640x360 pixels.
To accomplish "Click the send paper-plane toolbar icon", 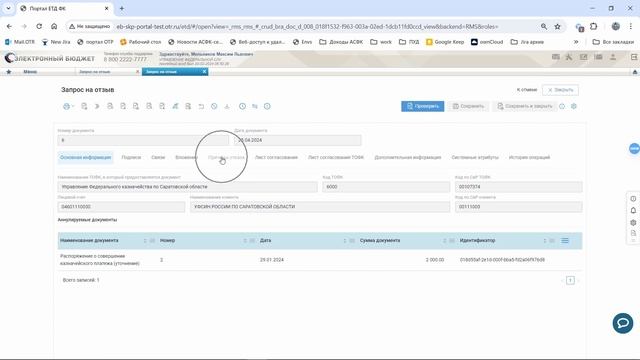I will pos(175,106).
